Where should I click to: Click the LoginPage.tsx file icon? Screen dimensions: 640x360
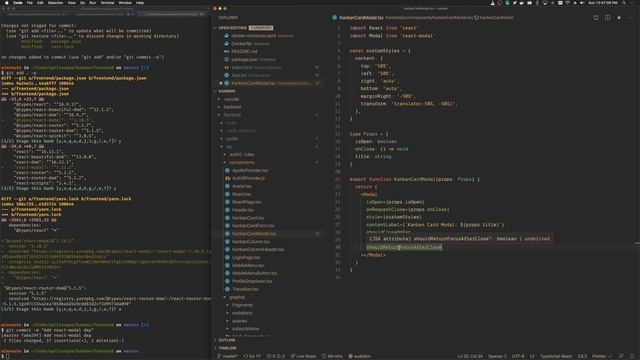coord(227,258)
